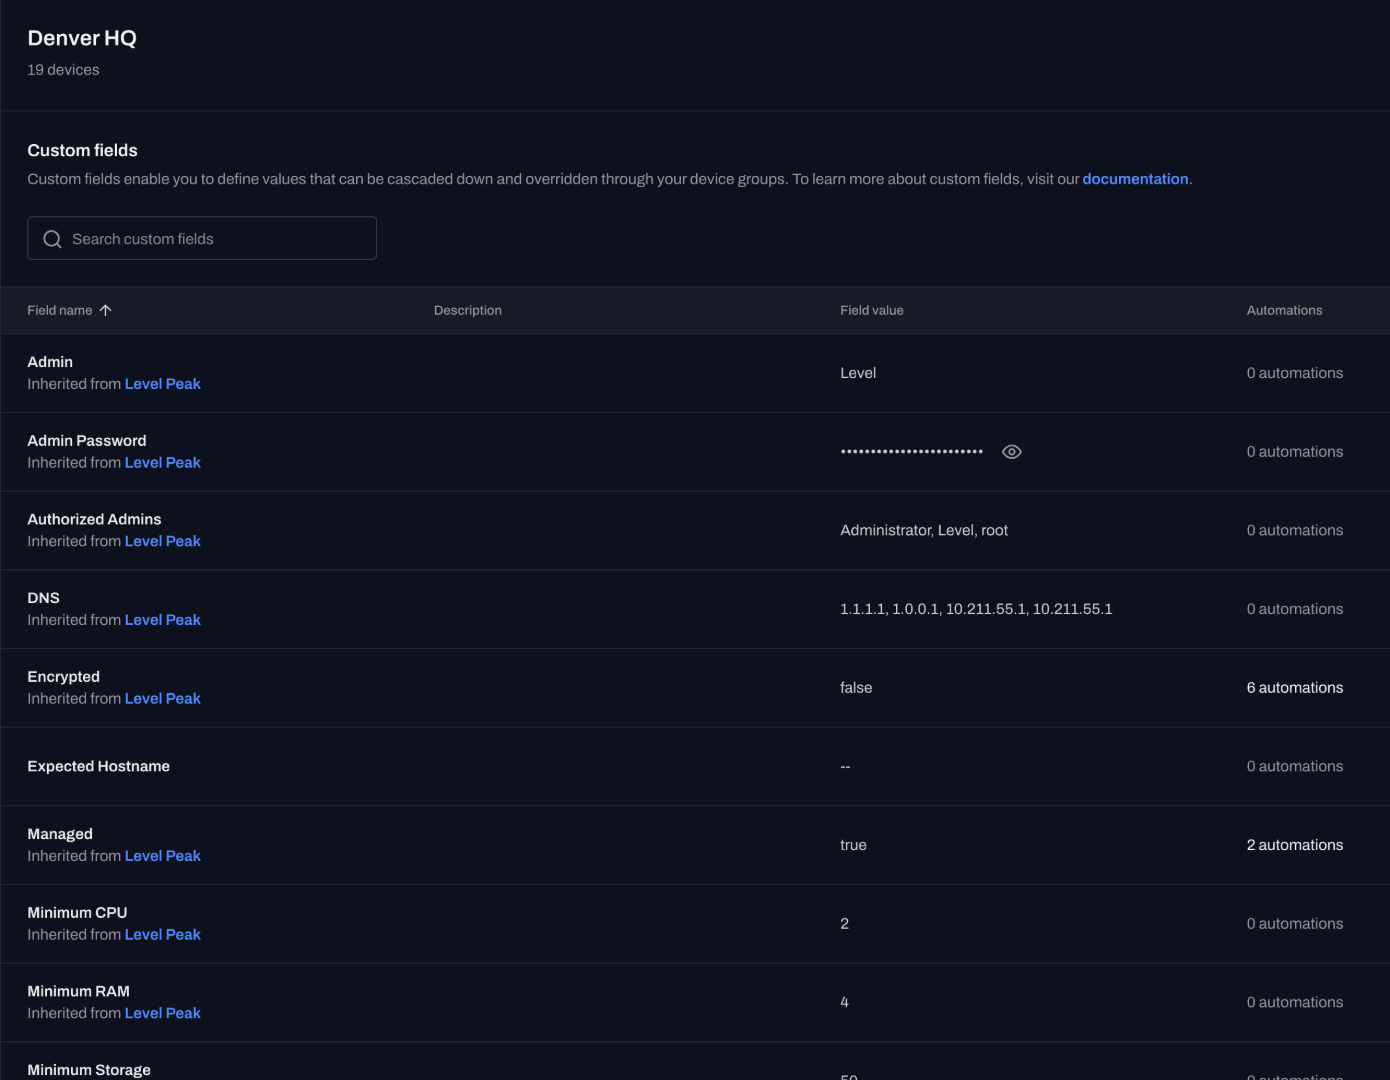Image resolution: width=1390 pixels, height=1080 pixels.
Task: Click the Admin field value "Level"
Action: click(858, 373)
